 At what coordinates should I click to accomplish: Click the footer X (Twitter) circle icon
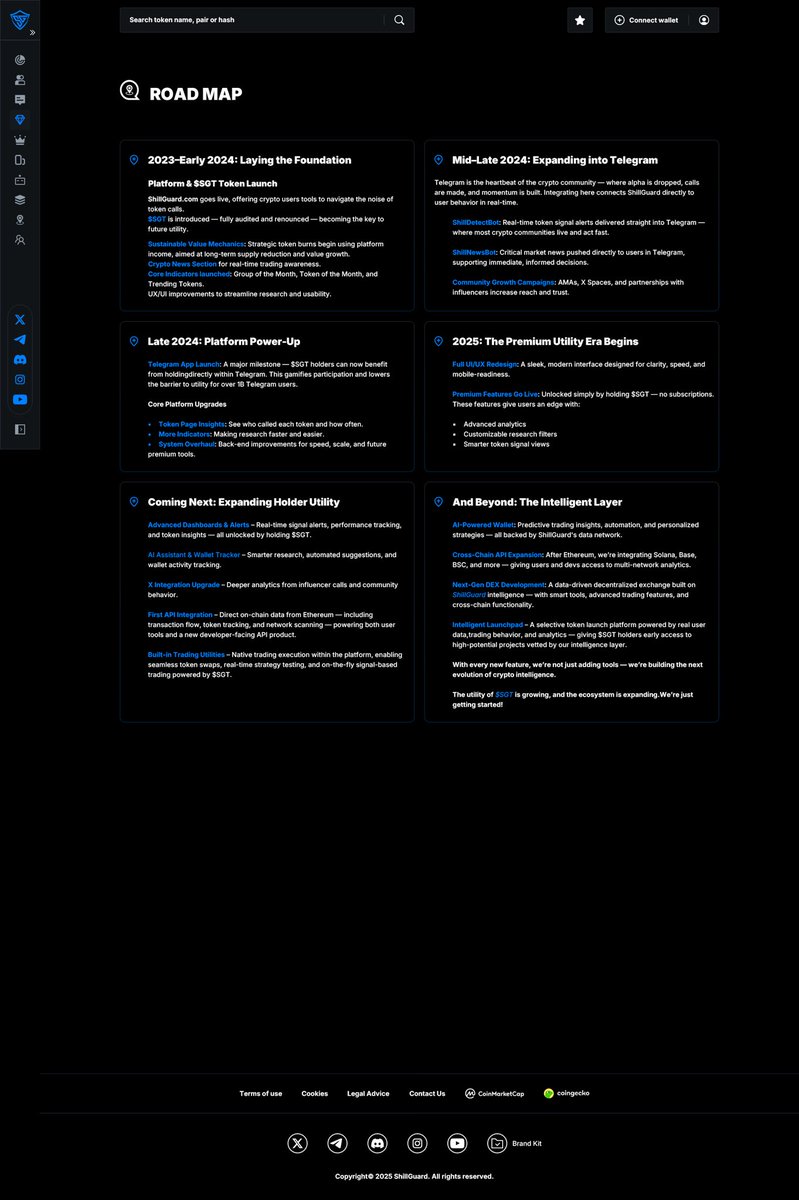(x=298, y=1143)
